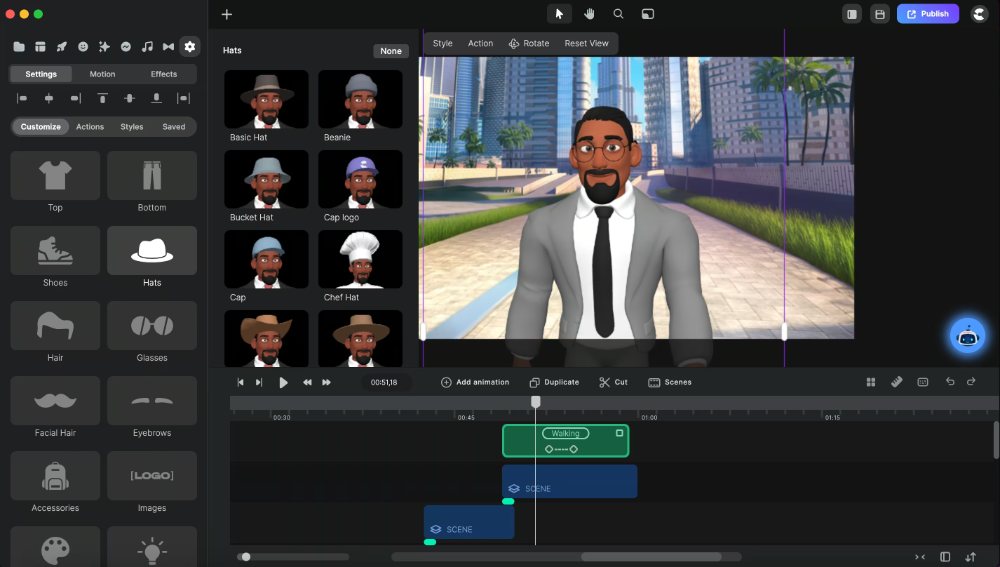Image resolution: width=1000 pixels, height=567 pixels.
Task: Align object to top edge
Action: click(103, 98)
